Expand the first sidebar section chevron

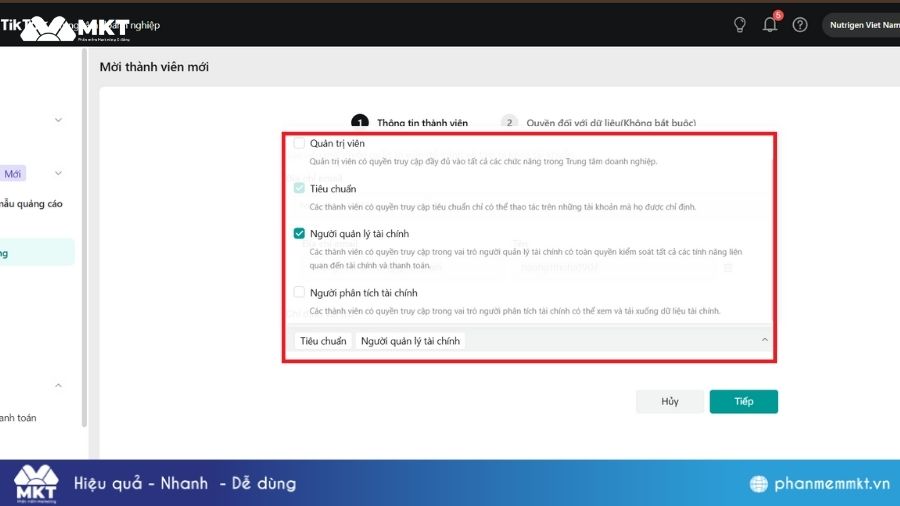tap(58, 120)
